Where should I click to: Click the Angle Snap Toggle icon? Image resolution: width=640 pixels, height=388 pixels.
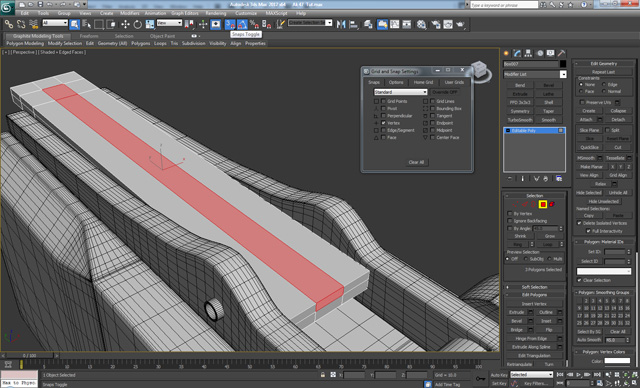click(242, 24)
